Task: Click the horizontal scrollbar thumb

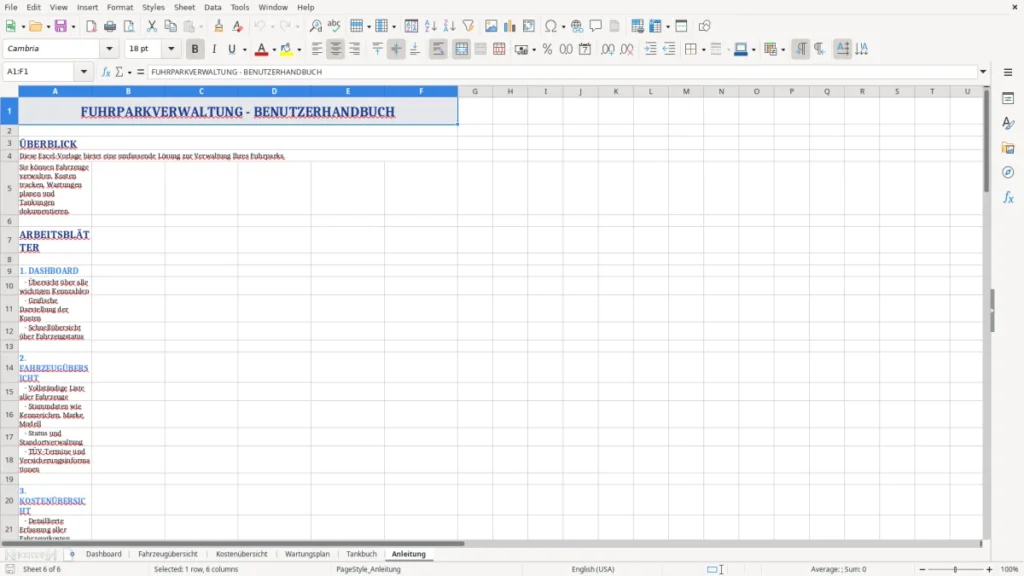Action: pyautogui.click(x=234, y=543)
